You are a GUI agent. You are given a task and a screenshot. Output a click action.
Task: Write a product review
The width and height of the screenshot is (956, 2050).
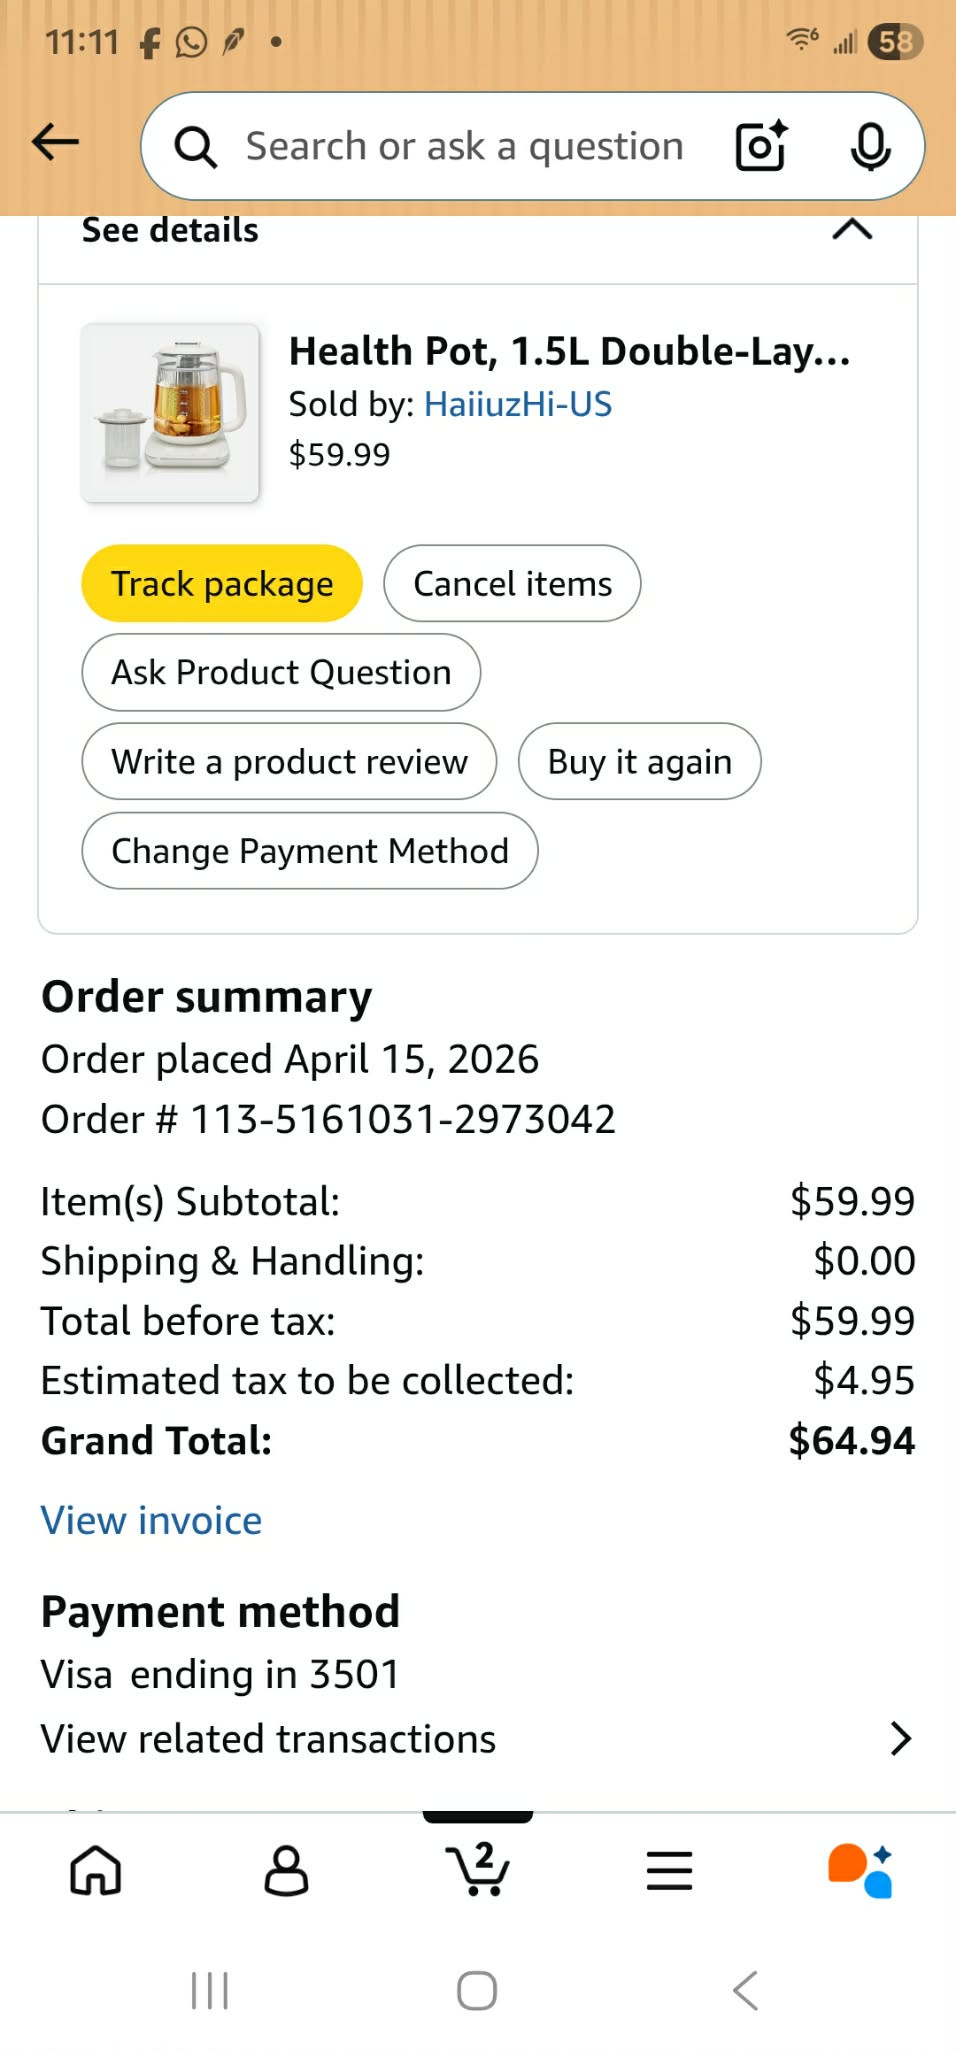[289, 762]
